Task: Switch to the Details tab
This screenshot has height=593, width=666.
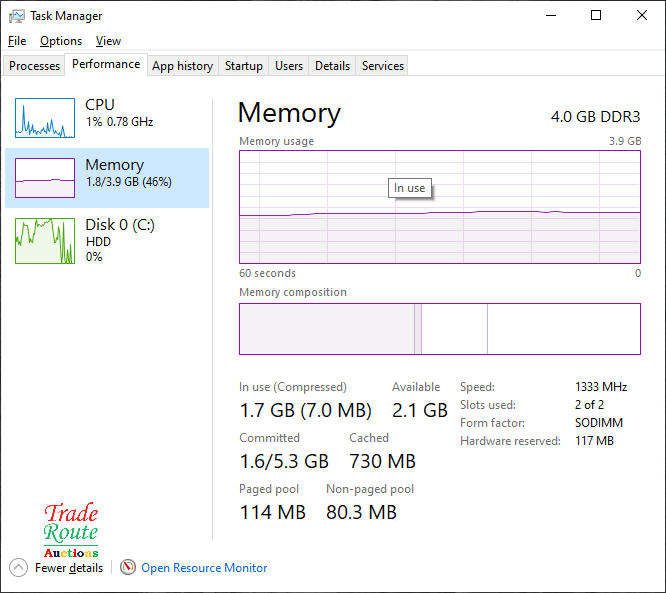Action: pyautogui.click(x=332, y=66)
